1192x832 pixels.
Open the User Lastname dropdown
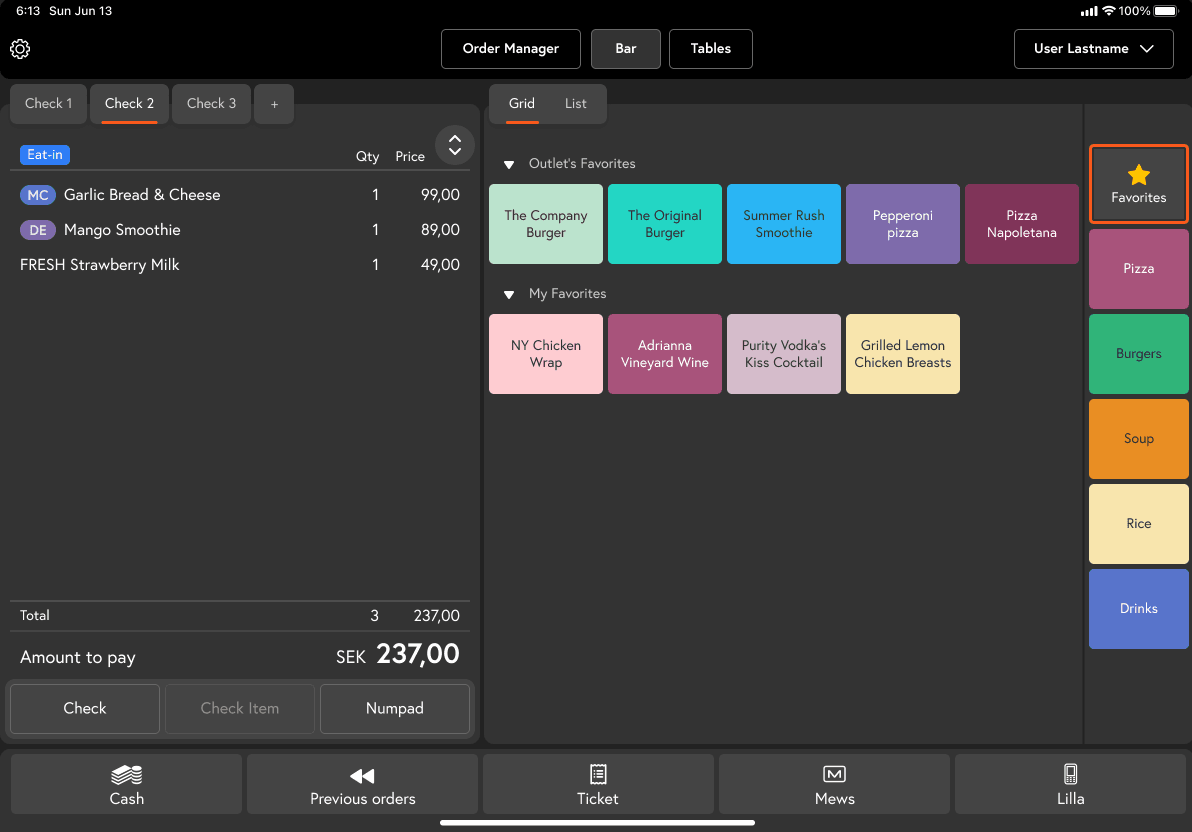click(1093, 49)
